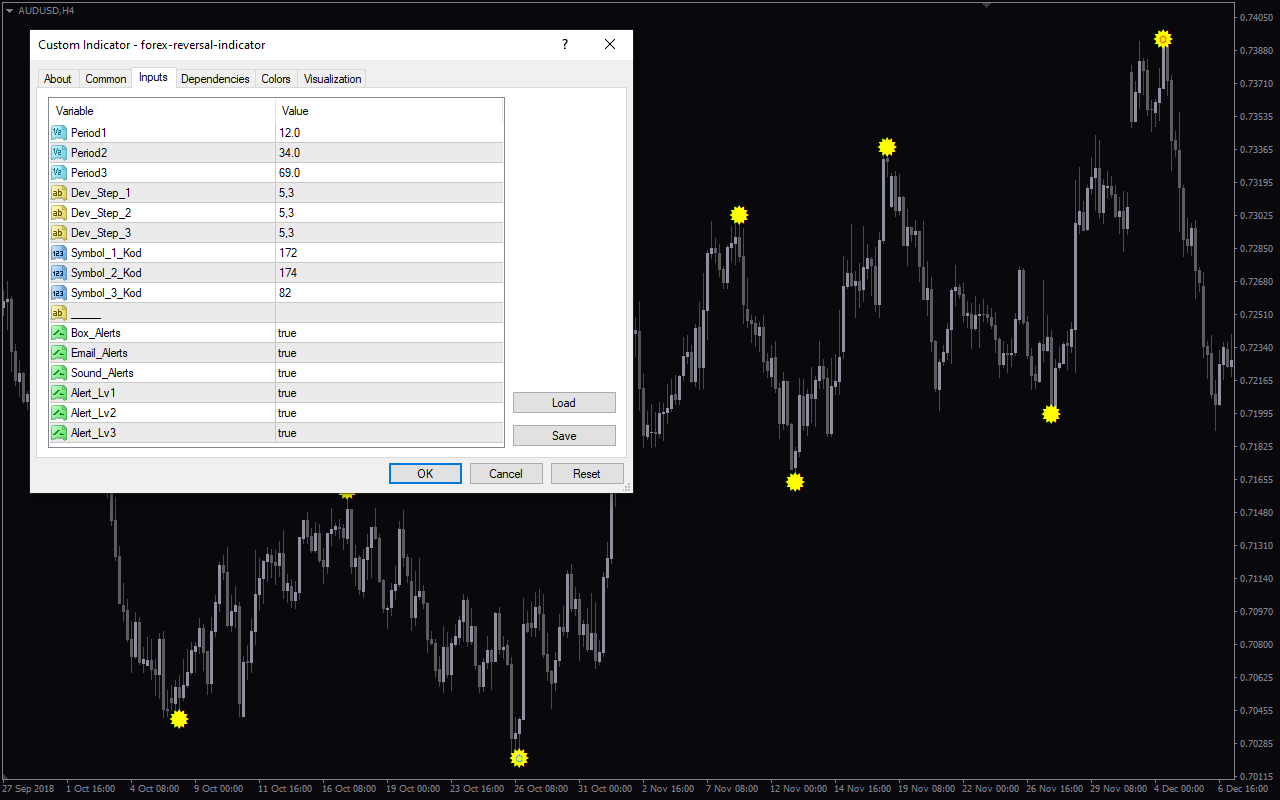
Task: Click the Cancel button
Action: click(x=506, y=474)
